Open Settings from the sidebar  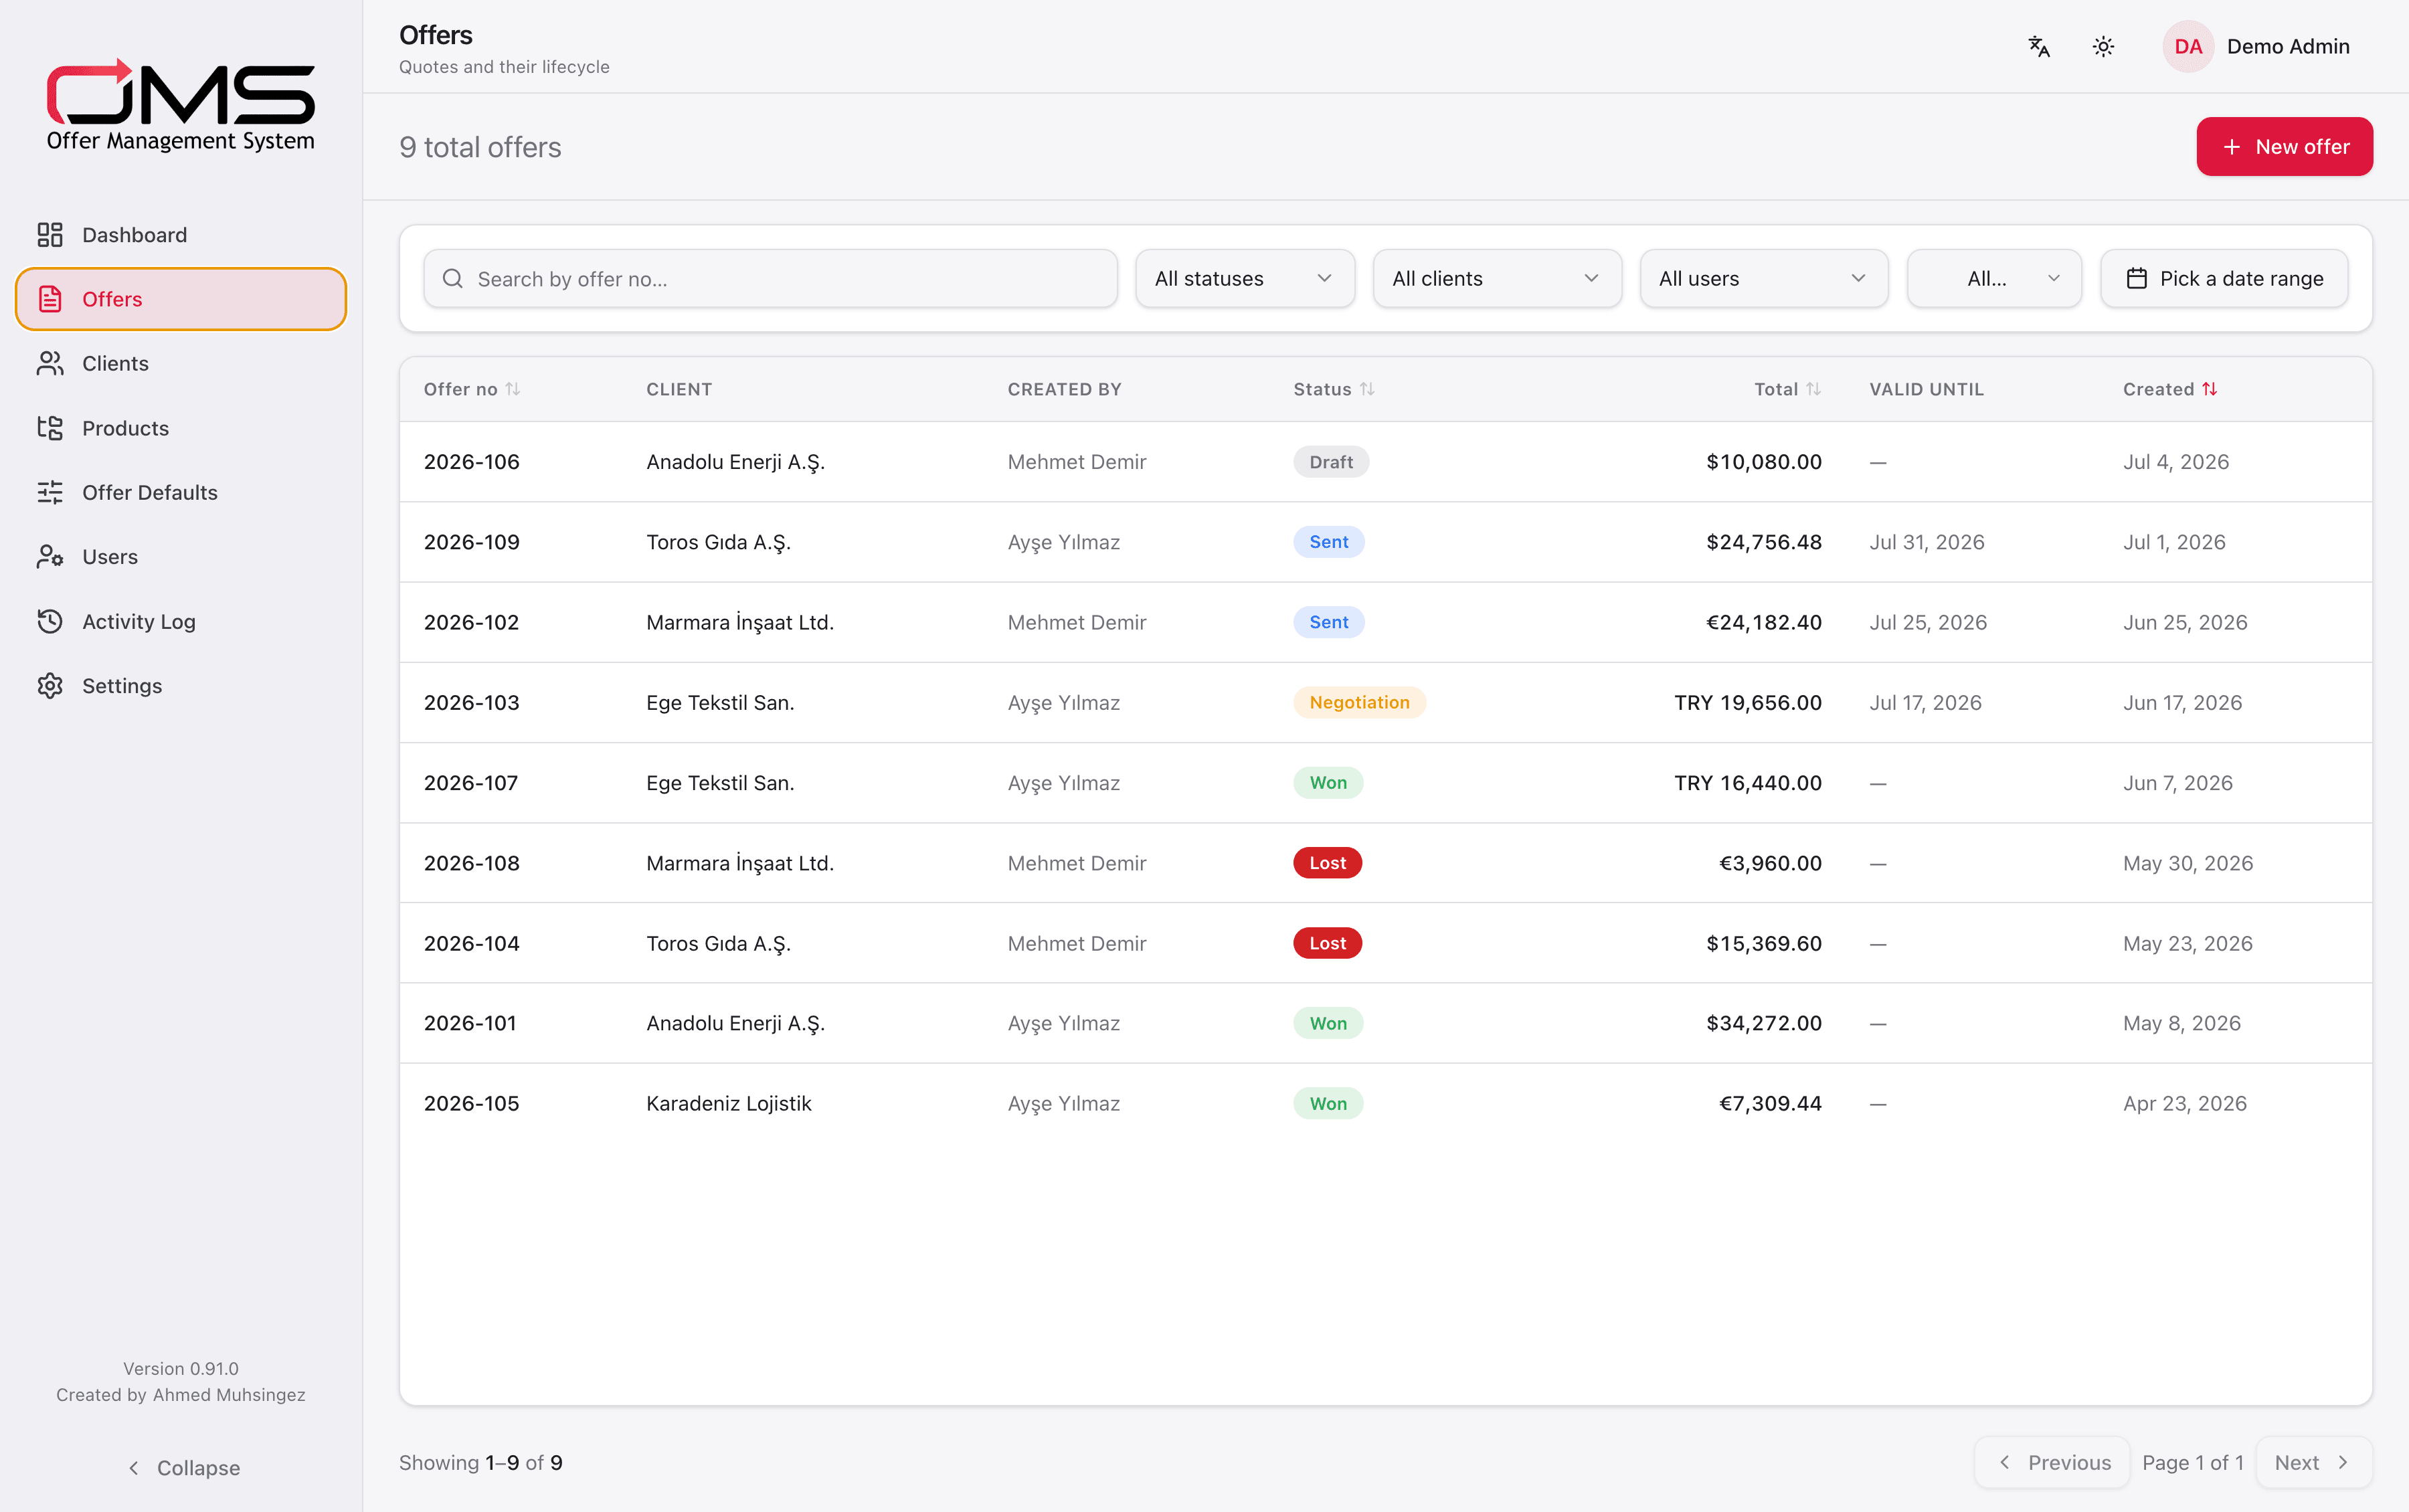click(181, 686)
